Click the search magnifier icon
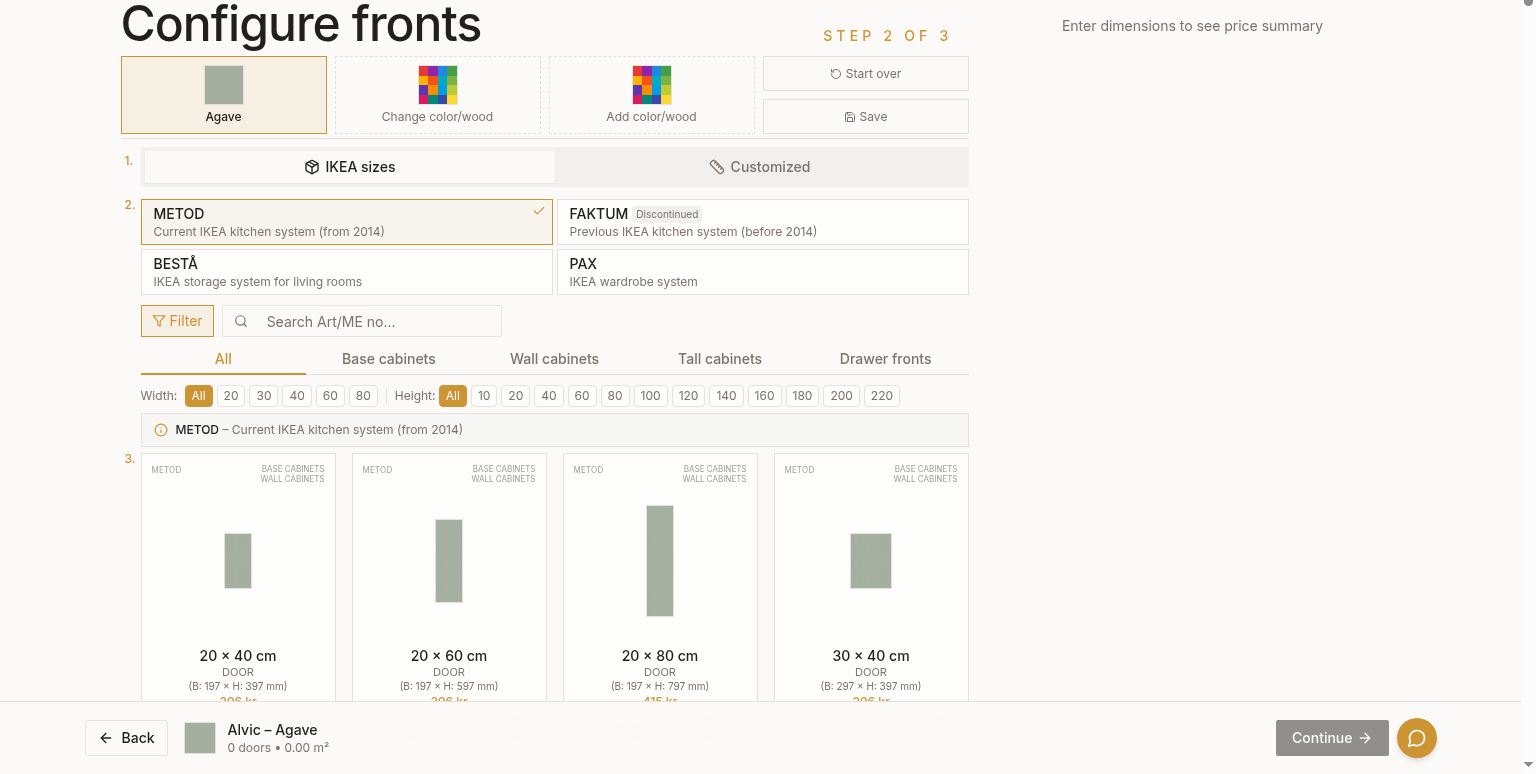This screenshot has width=1536, height=774. pos(241,321)
